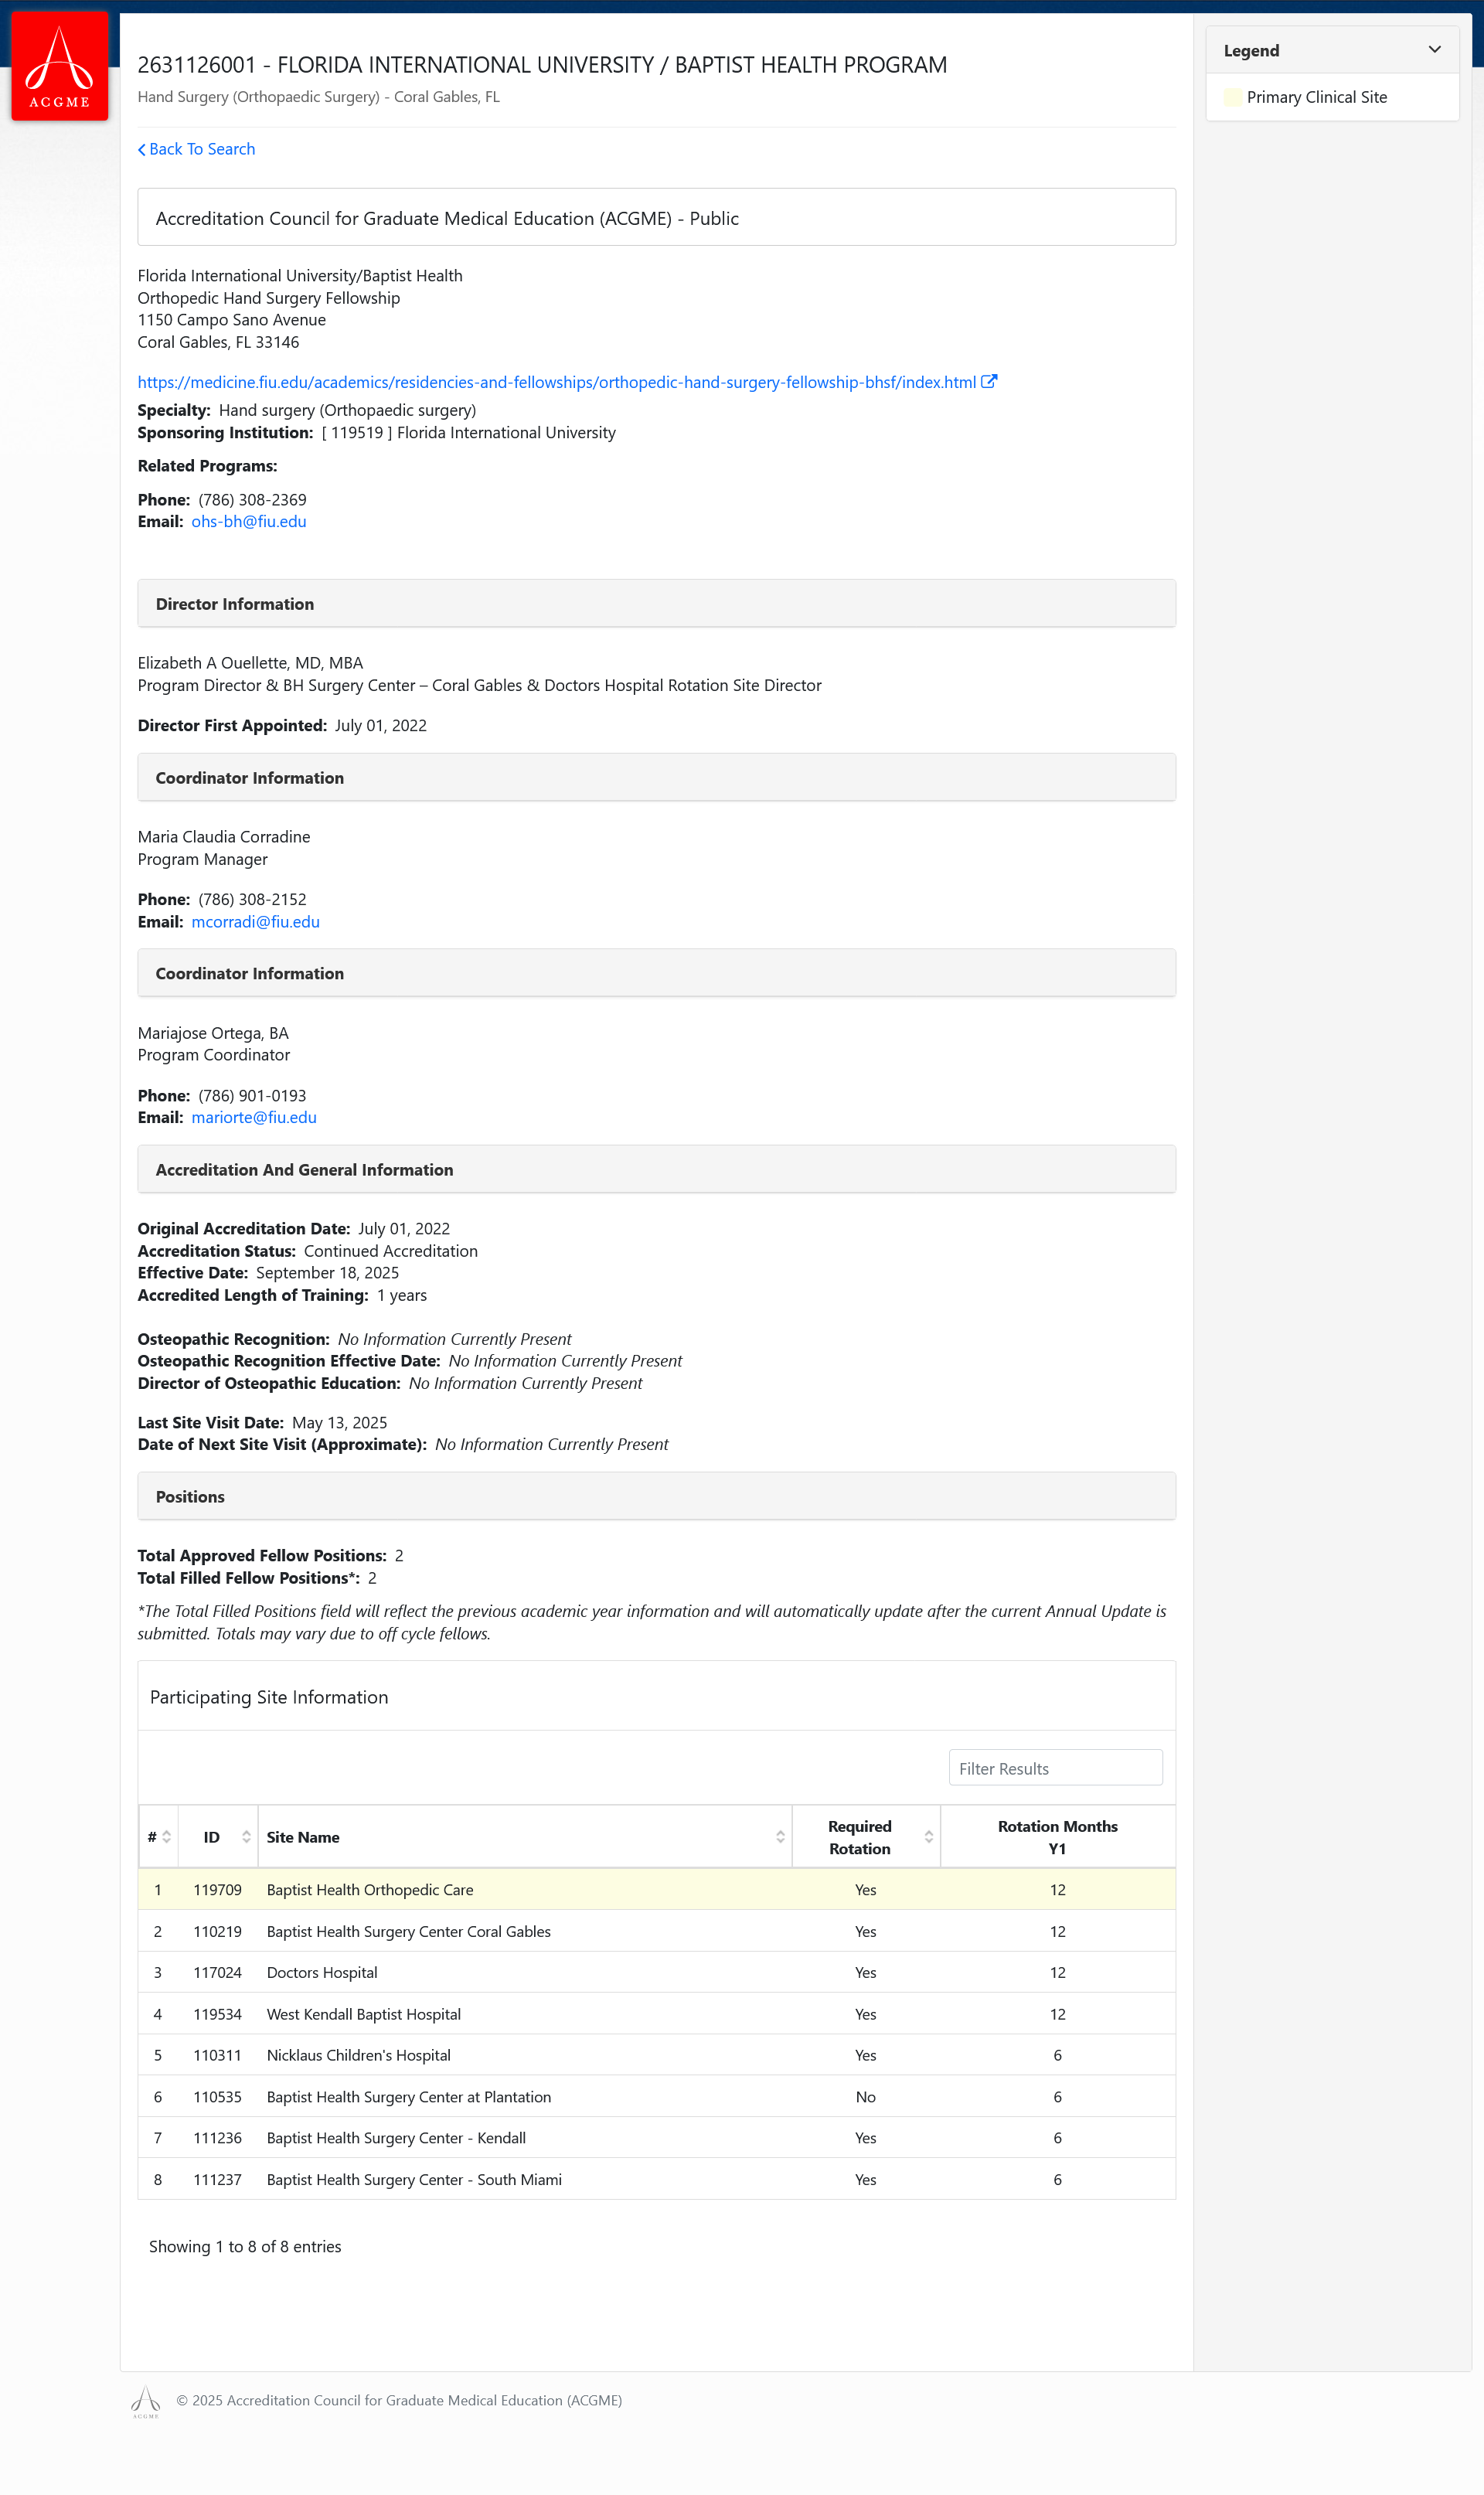Click the Rotation Months Y1 column header

[1057, 1836]
